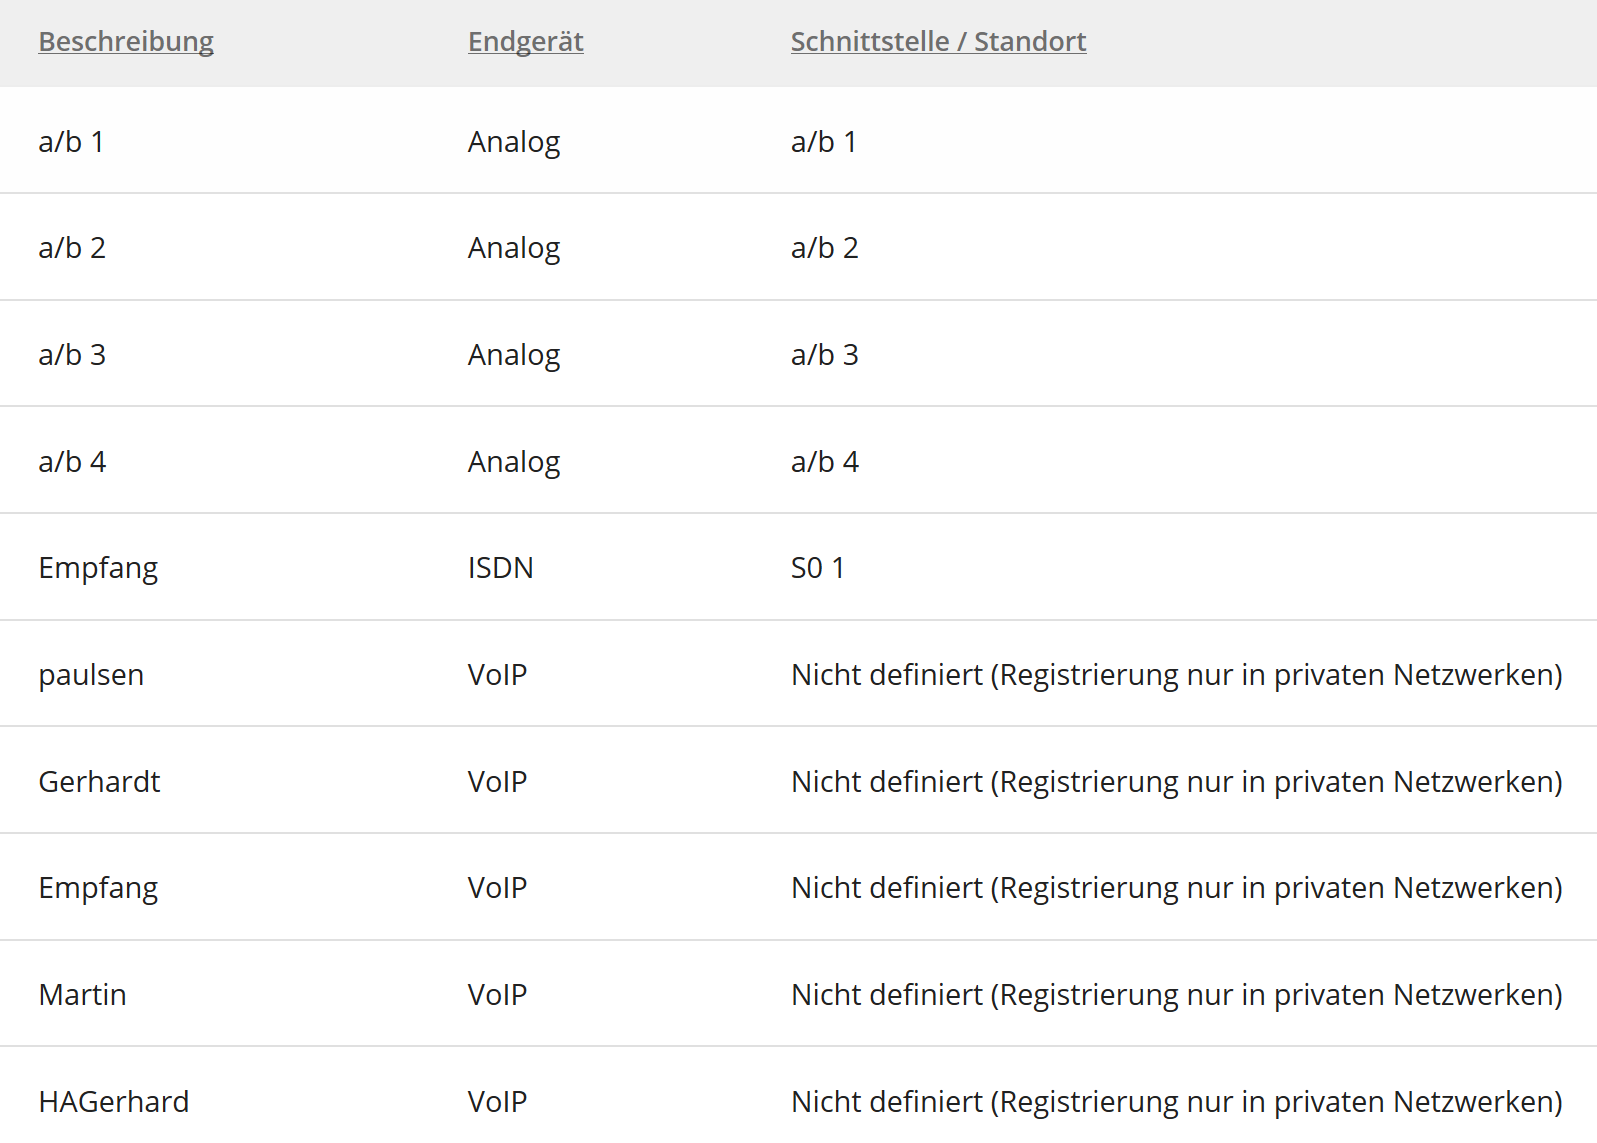Viewport: 1597px width, 1143px height.
Task: Select the a/b 2 description cell
Action: (x=72, y=248)
